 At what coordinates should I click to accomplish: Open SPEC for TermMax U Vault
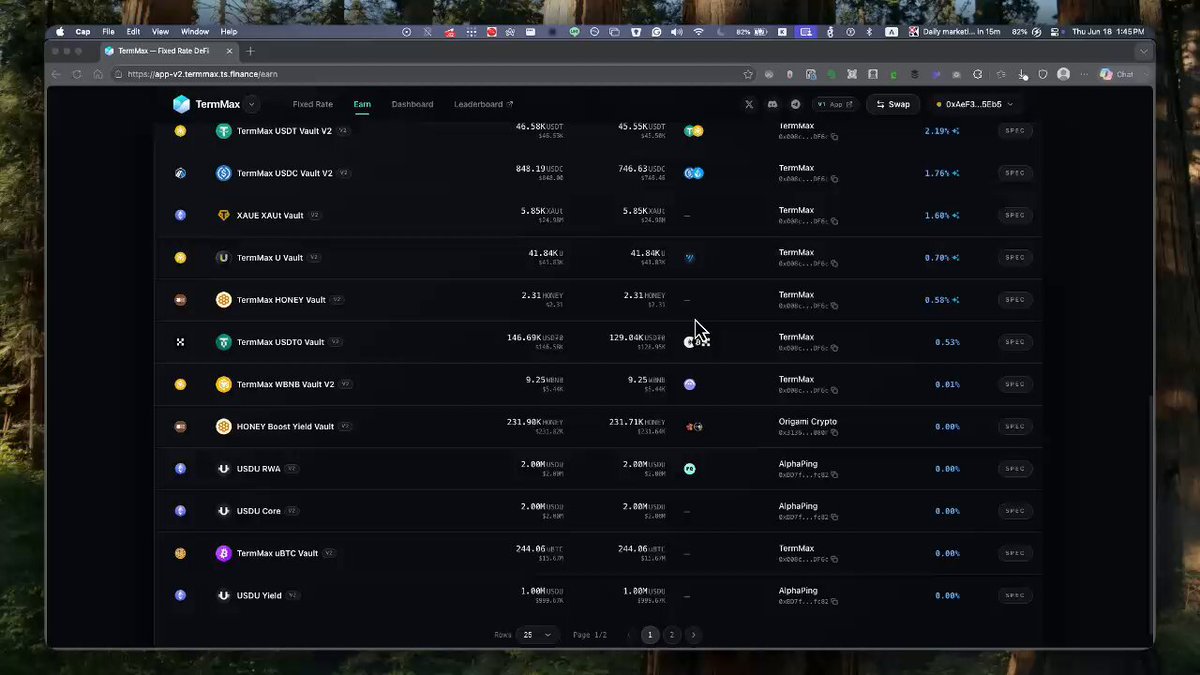pos(1015,257)
